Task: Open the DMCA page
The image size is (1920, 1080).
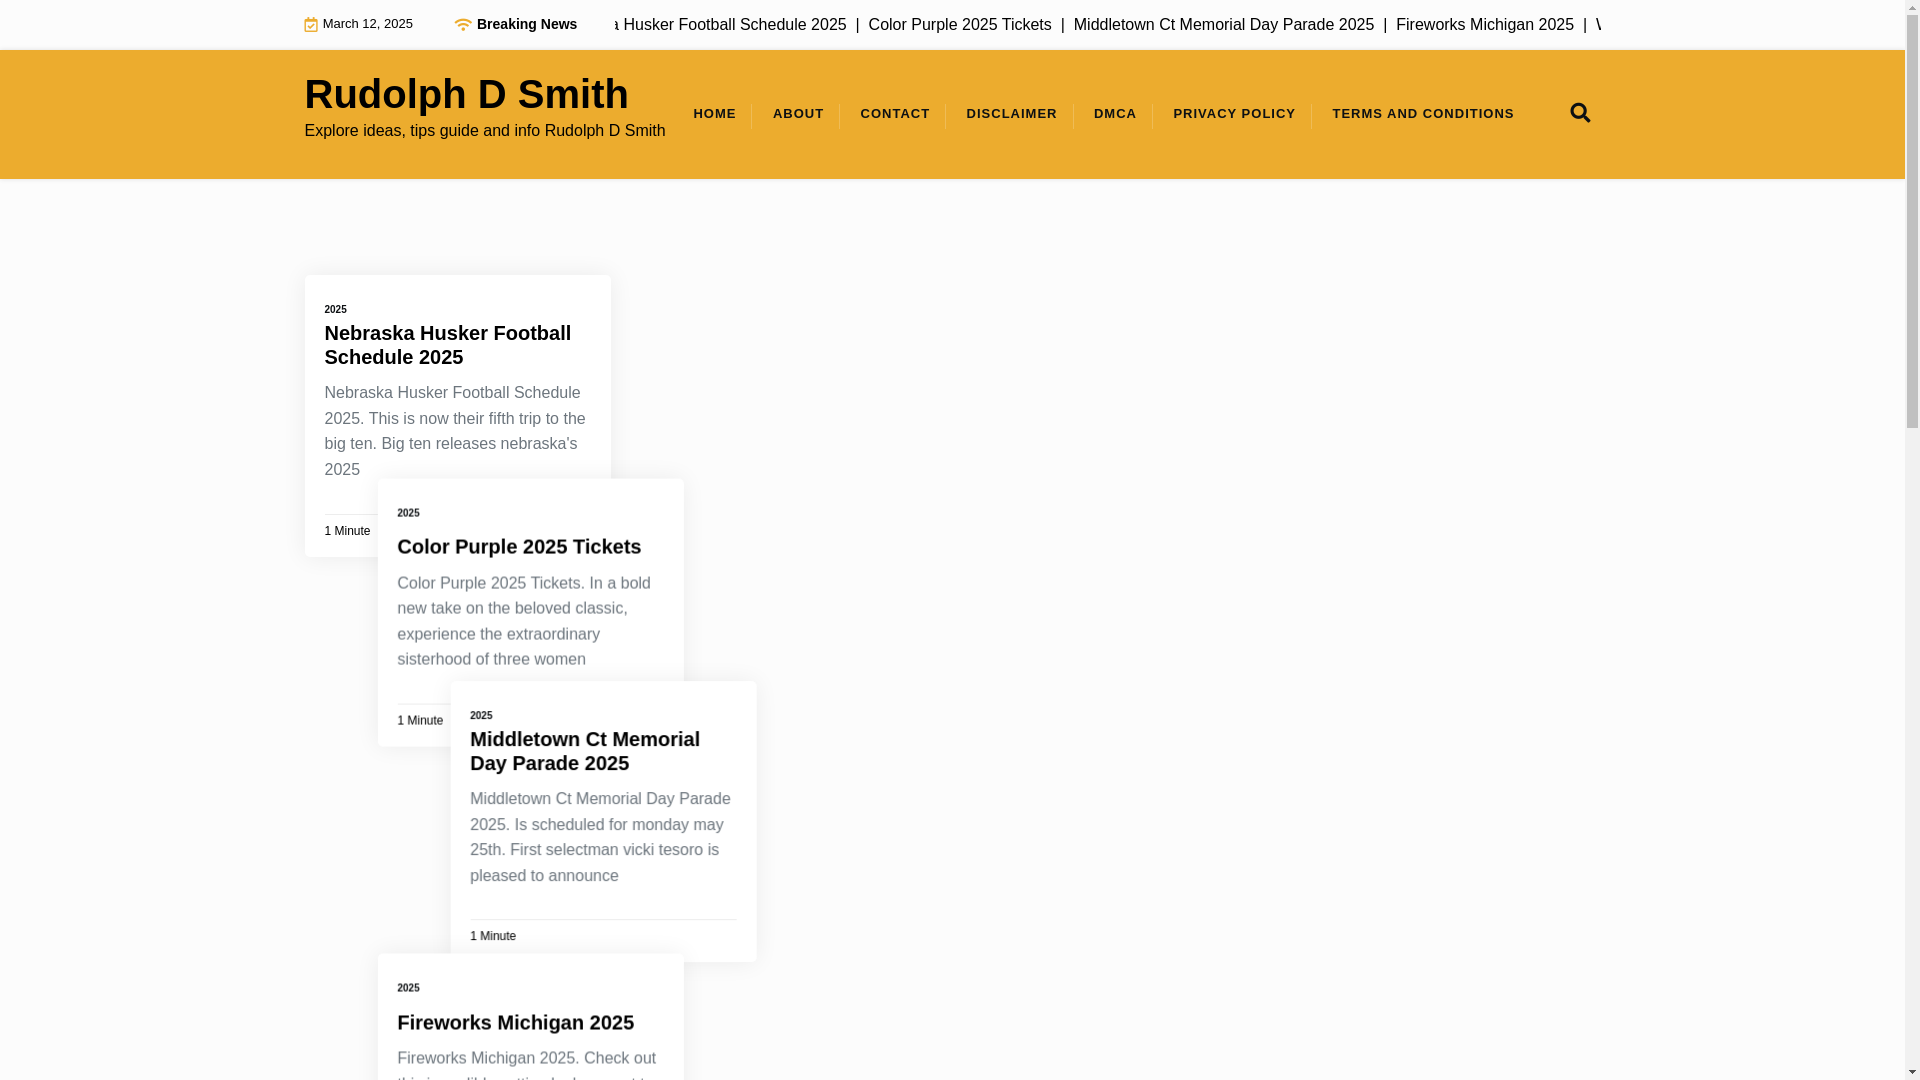Action: point(1115,114)
